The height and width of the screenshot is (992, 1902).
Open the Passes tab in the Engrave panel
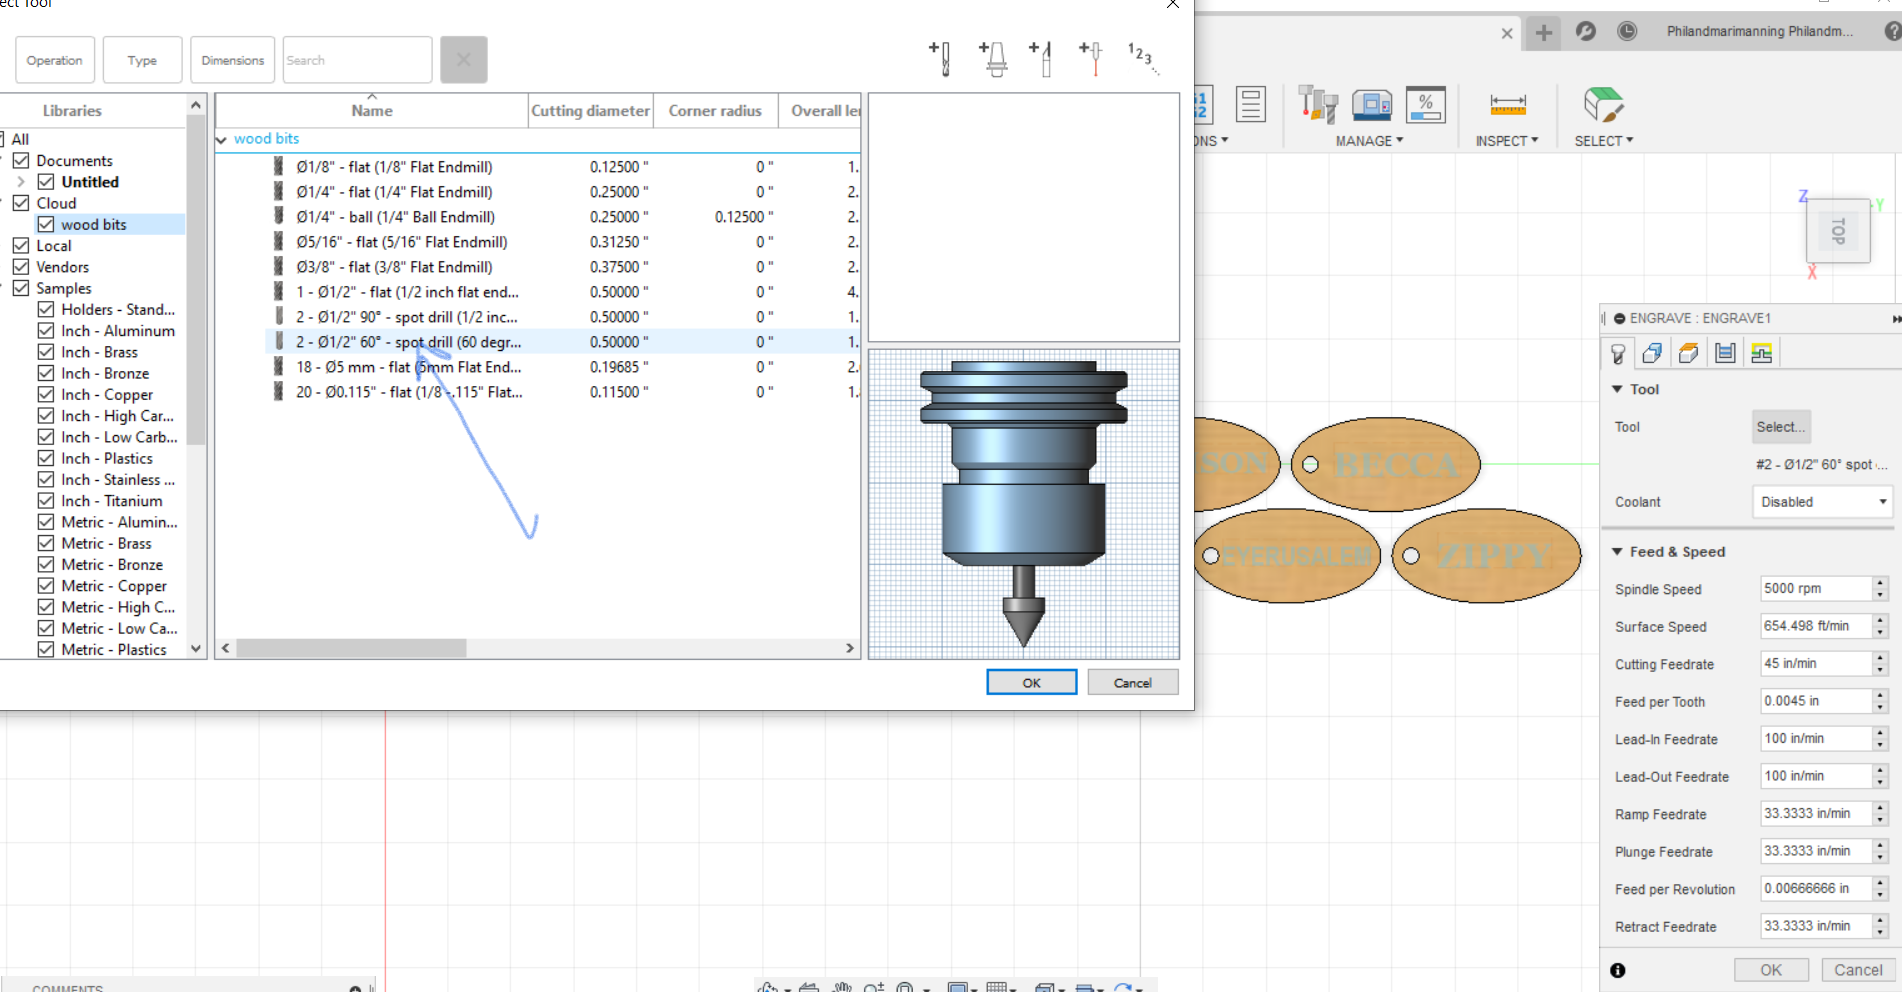(x=1724, y=352)
